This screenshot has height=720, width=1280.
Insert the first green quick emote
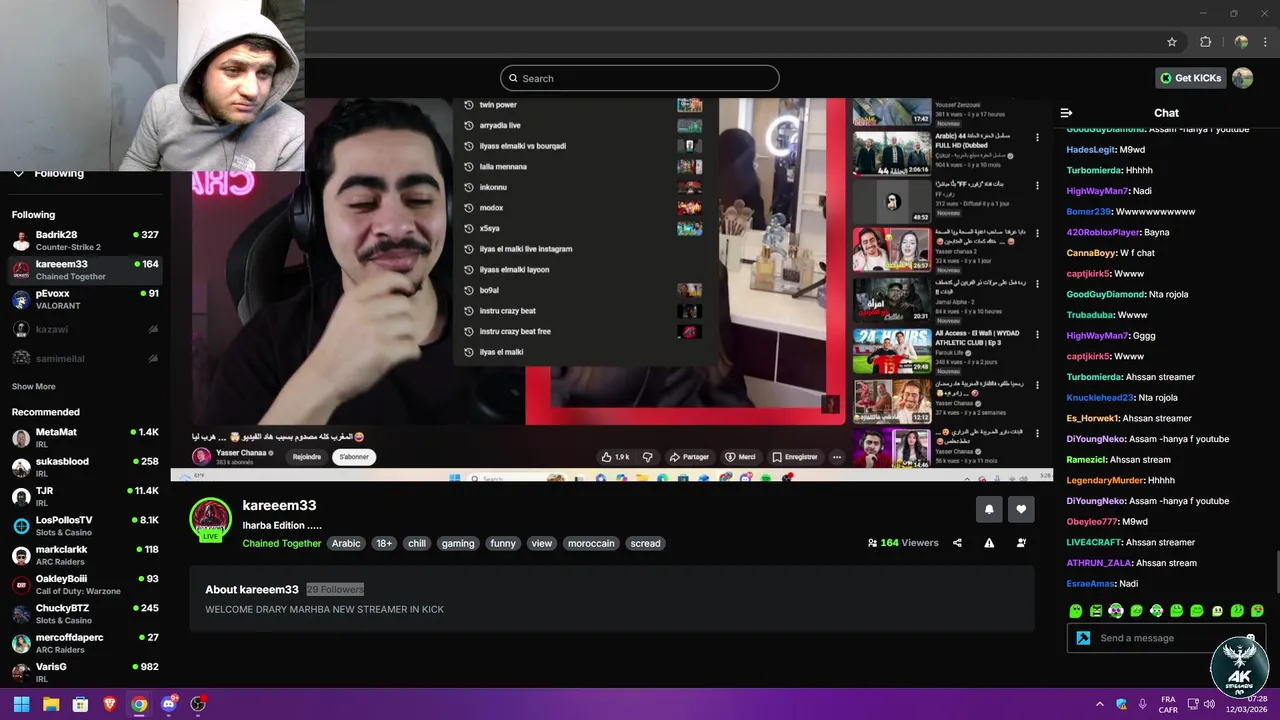point(1076,610)
